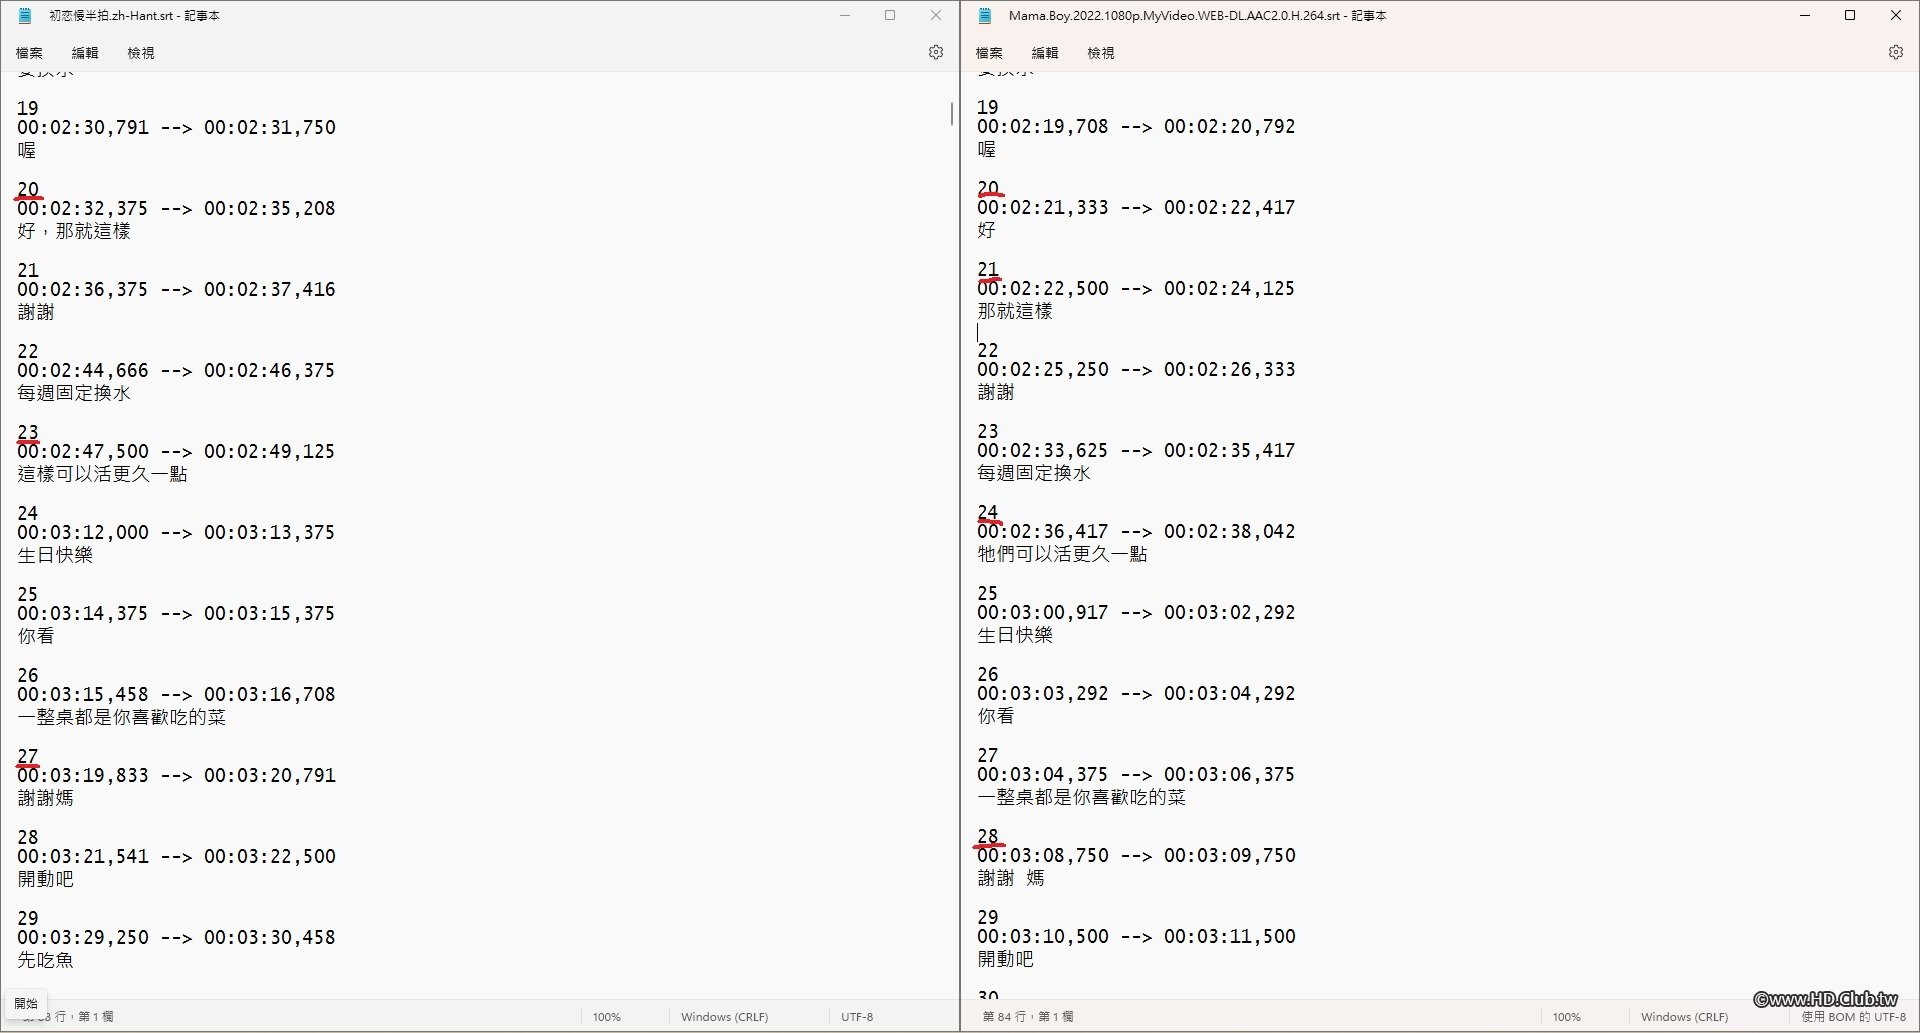The image size is (1920, 1033).
Task: Click the line 先吃魚 in left window
Action: (45, 960)
